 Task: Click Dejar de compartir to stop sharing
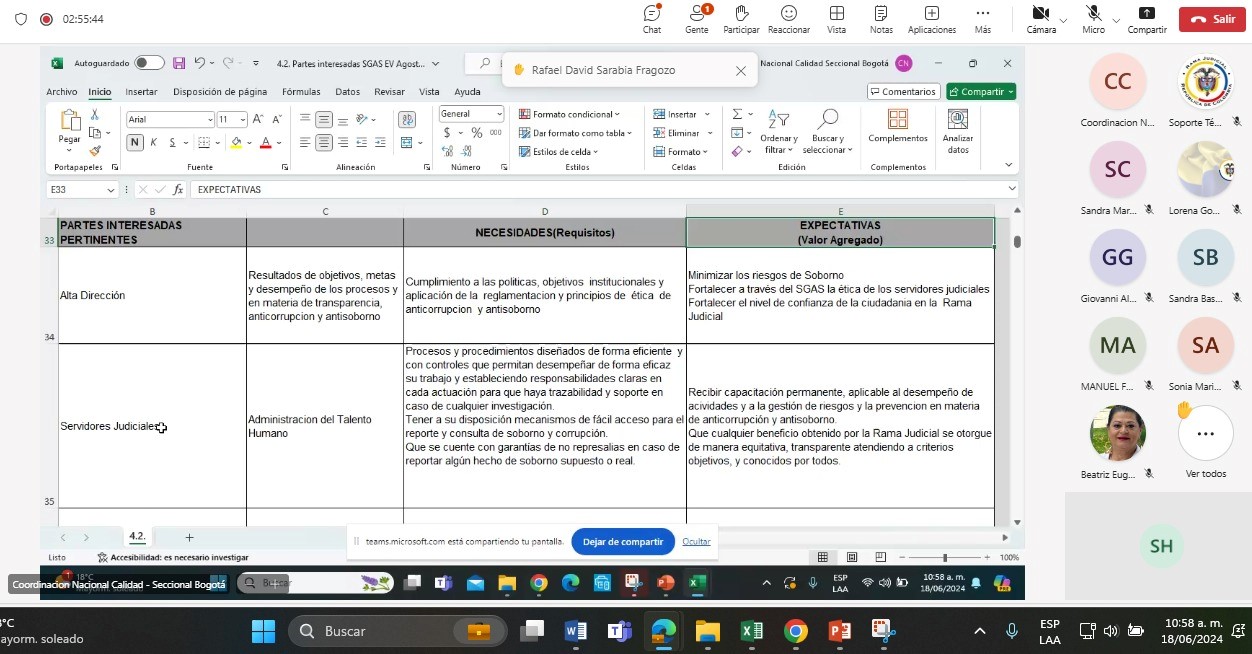(x=623, y=542)
